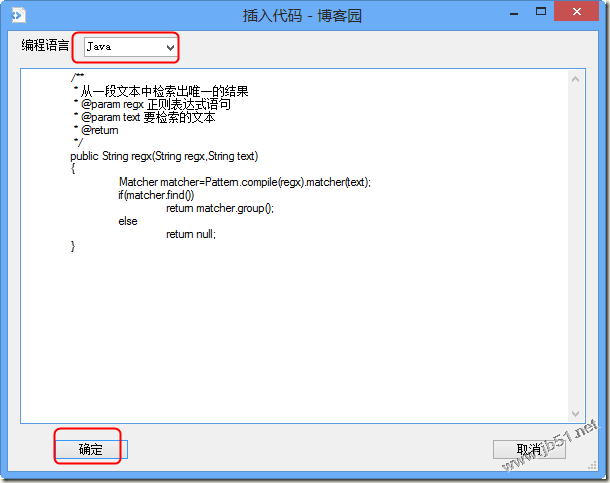This screenshot has width=610, height=483.
Task: Select the Java text in language combo box
Action: click(x=99, y=47)
